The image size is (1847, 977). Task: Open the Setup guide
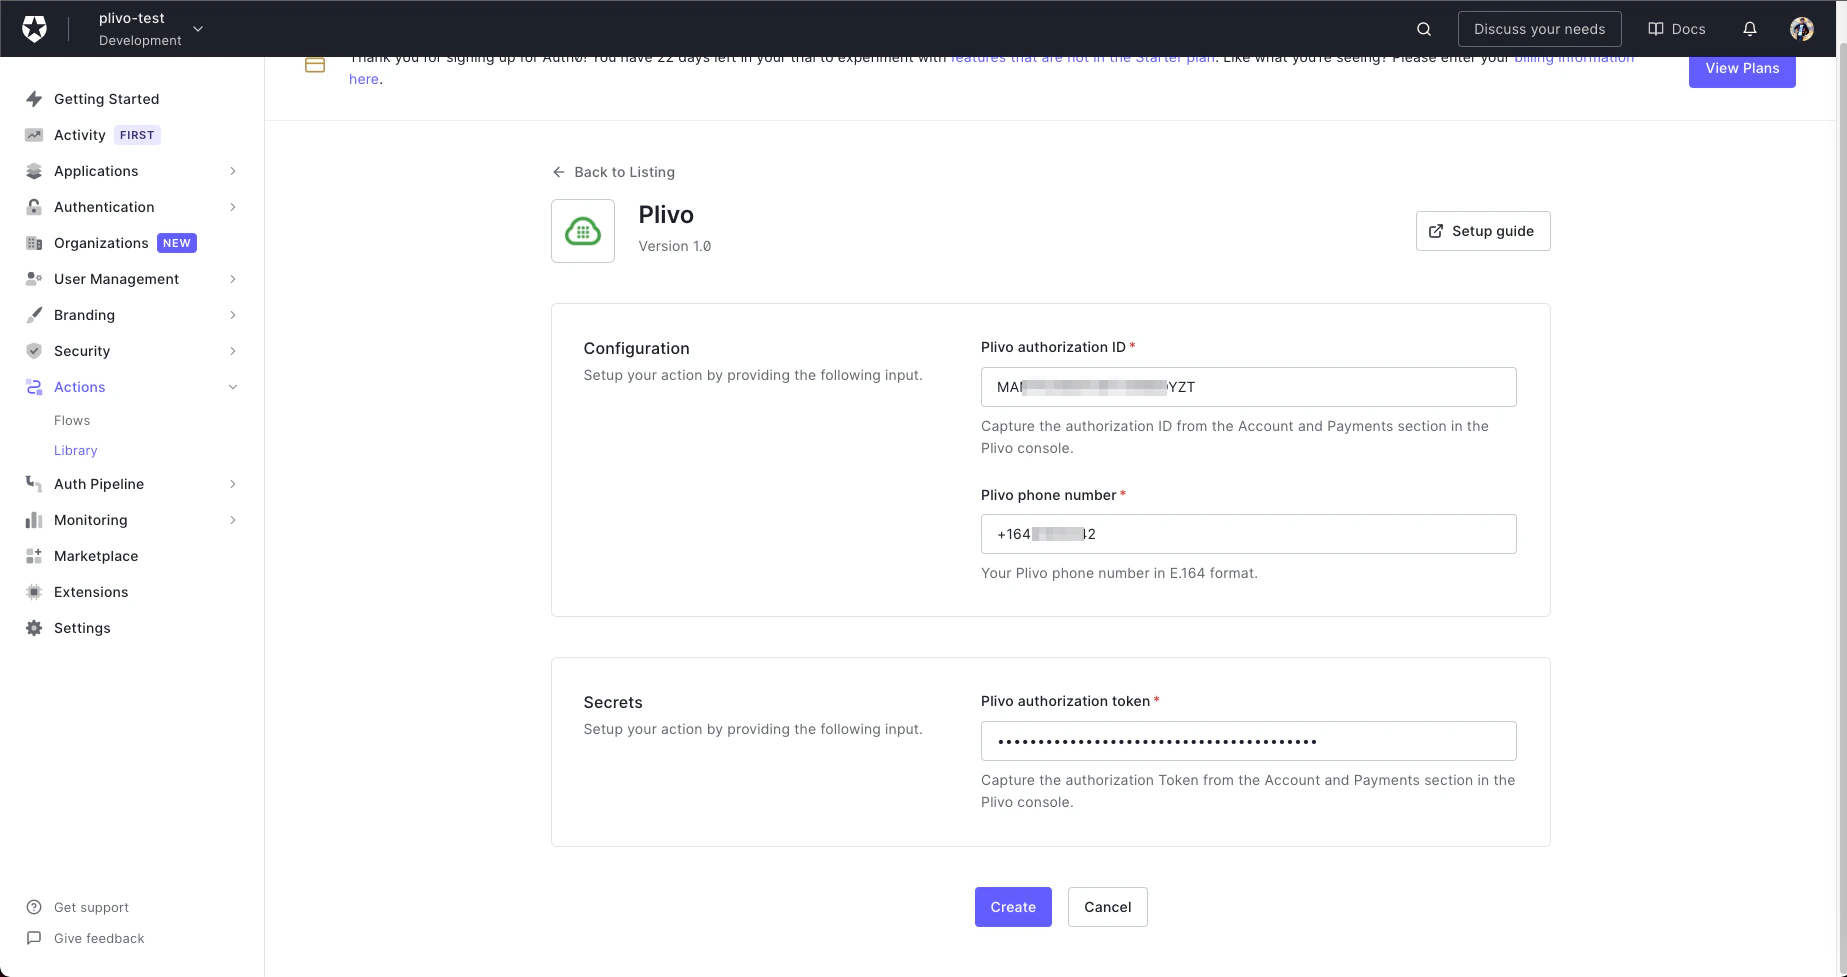click(x=1483, y=231)
